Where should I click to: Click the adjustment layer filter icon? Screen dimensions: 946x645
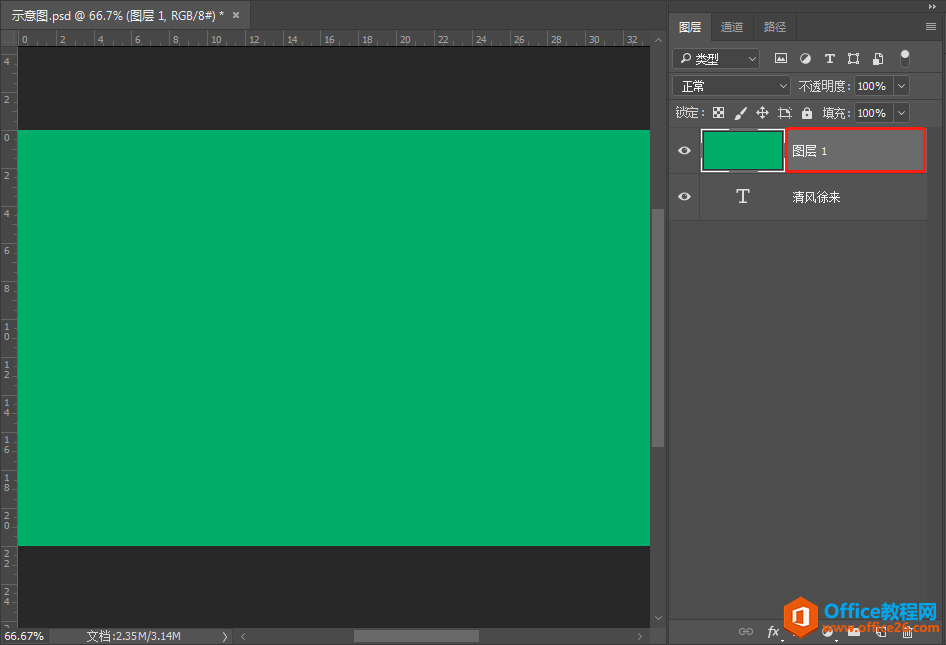point(805,59)
